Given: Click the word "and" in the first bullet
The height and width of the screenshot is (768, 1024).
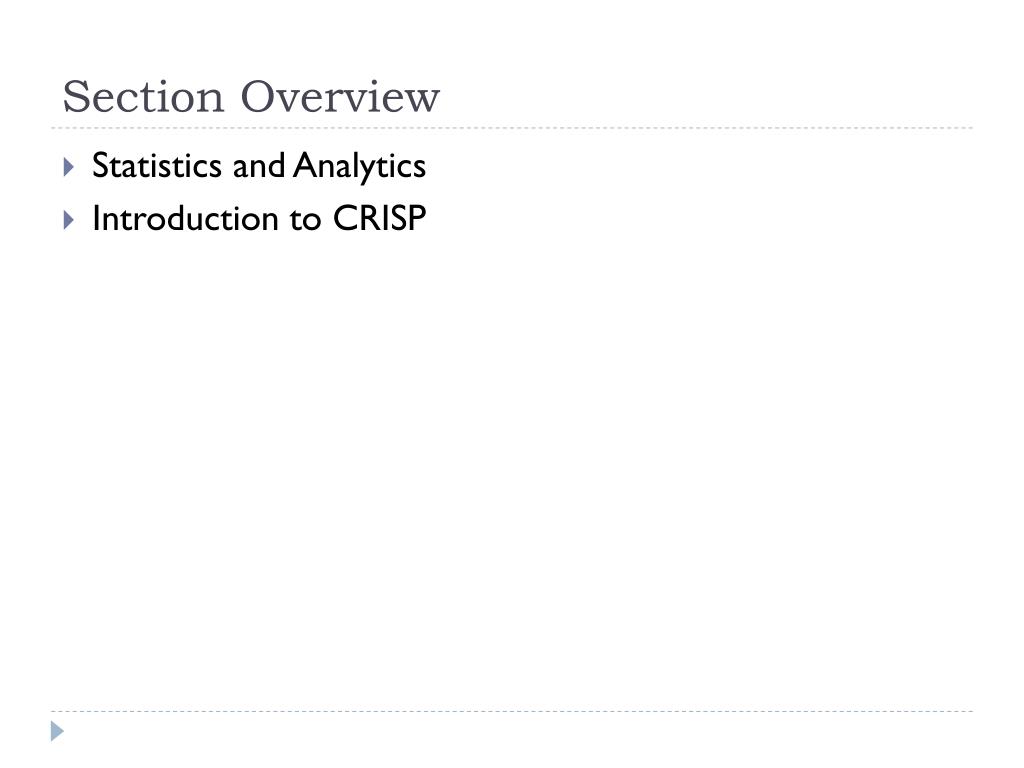Looking at the screenshot, I should 259,165.
